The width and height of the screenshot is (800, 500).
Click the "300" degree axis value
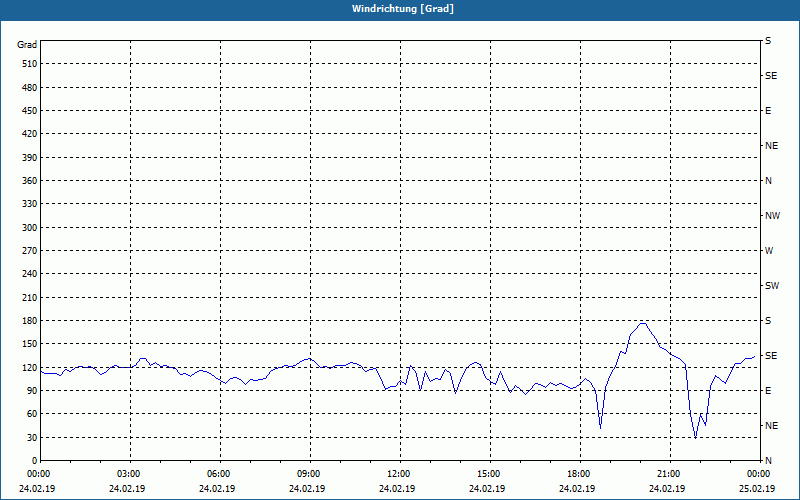tap(30, 228)
